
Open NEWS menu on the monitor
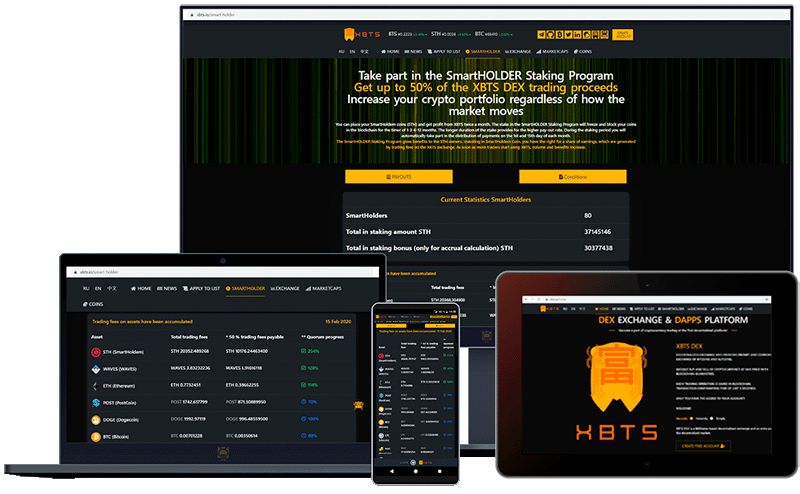tap(413, 52)
